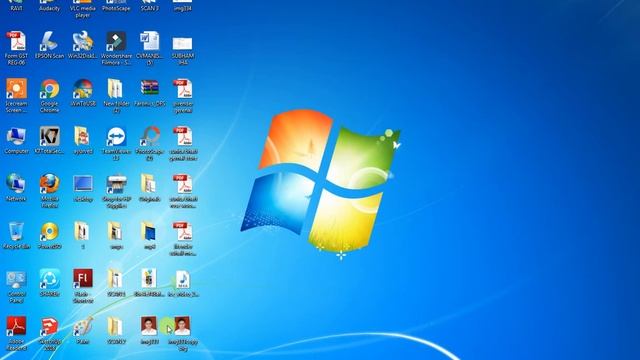Open the mp4 folder with blue contents
This screenshot has width=640, height=360.
click(149, 231)
